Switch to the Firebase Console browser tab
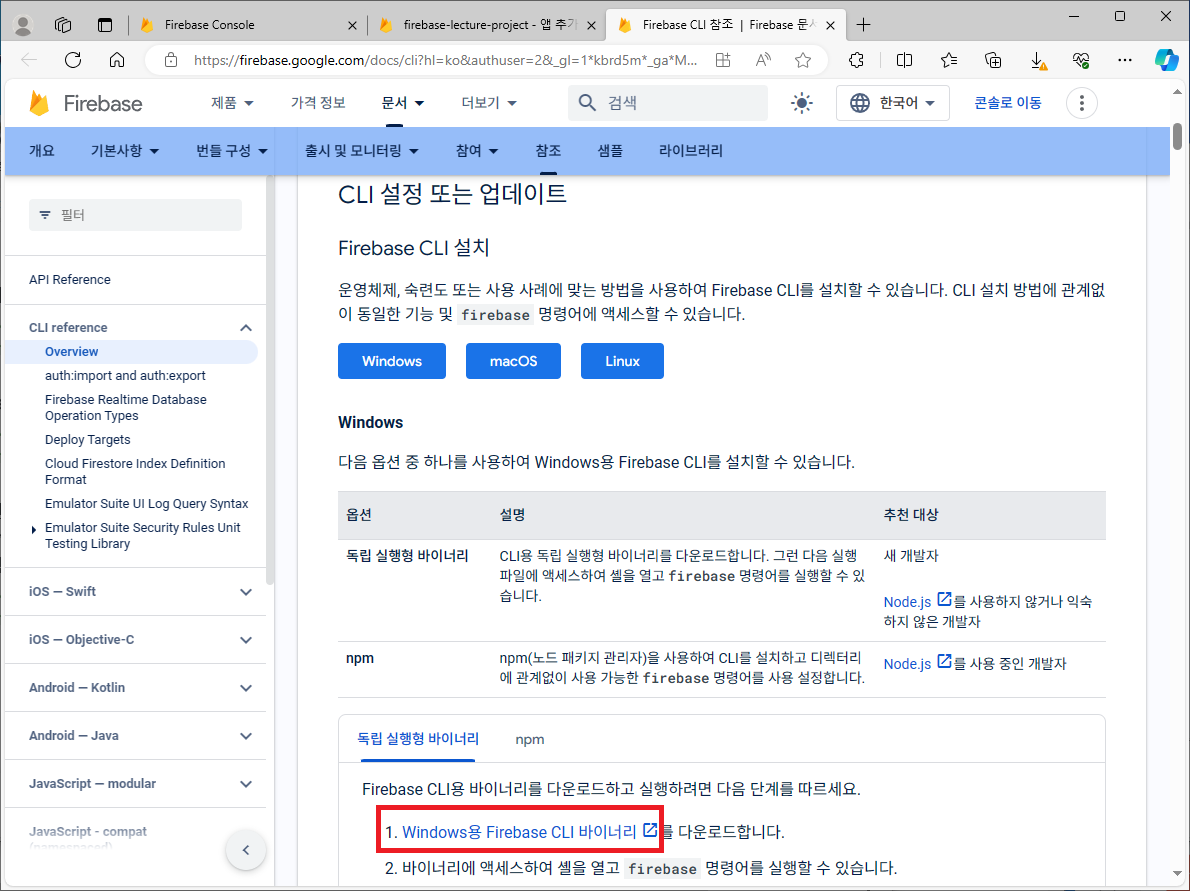The image size is (1190, 891). pos(247,25)
